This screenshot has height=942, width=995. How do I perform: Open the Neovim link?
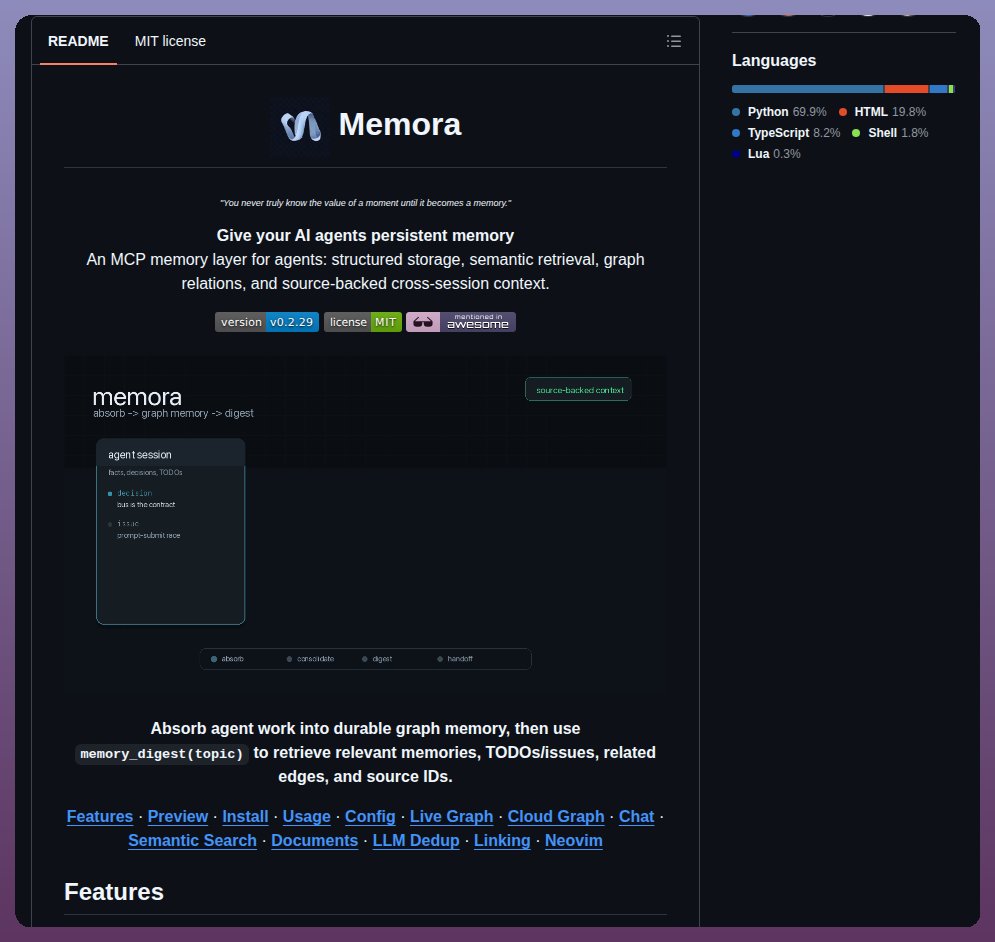click(574, 840)
